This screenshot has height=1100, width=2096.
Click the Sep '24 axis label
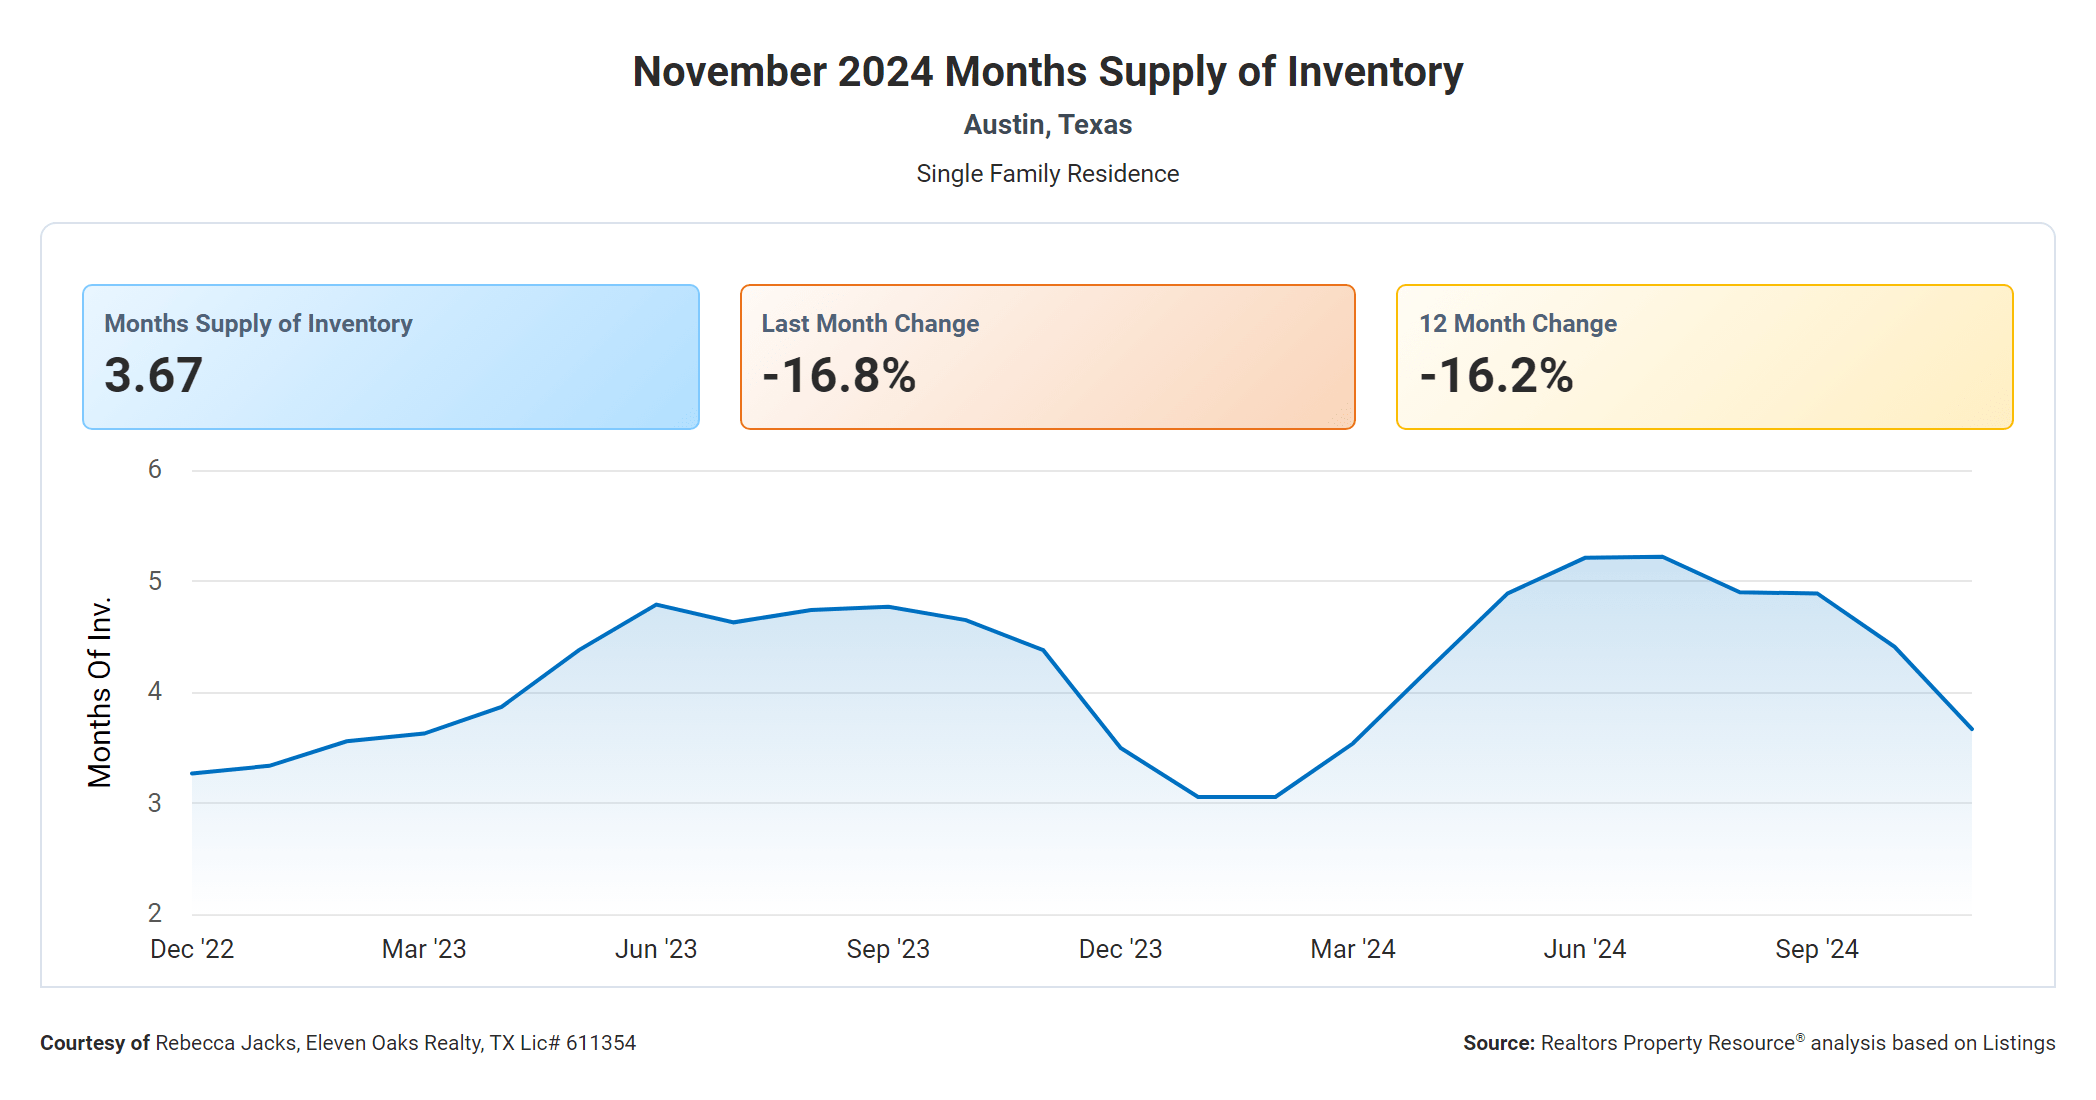(1816, 949)
